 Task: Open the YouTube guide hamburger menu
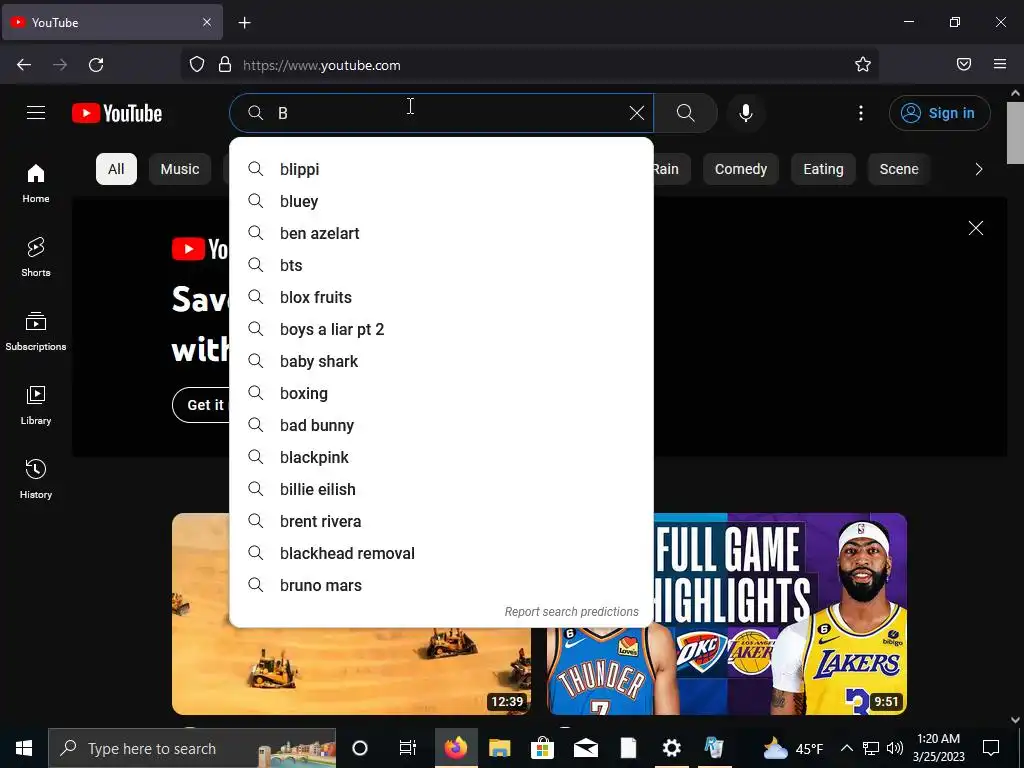(x=36, y=113)
